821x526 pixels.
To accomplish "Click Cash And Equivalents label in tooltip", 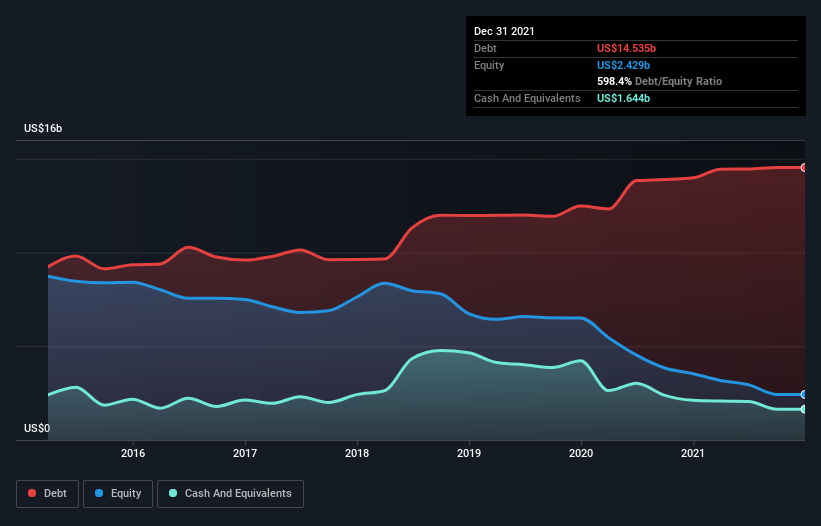I will point(527,98).
